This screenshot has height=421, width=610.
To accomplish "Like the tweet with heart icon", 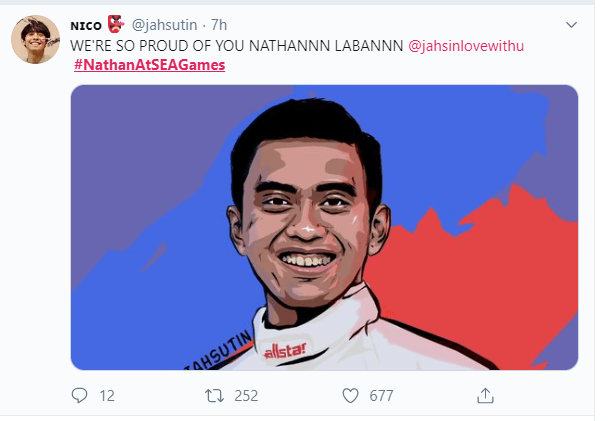I will 350,396.
